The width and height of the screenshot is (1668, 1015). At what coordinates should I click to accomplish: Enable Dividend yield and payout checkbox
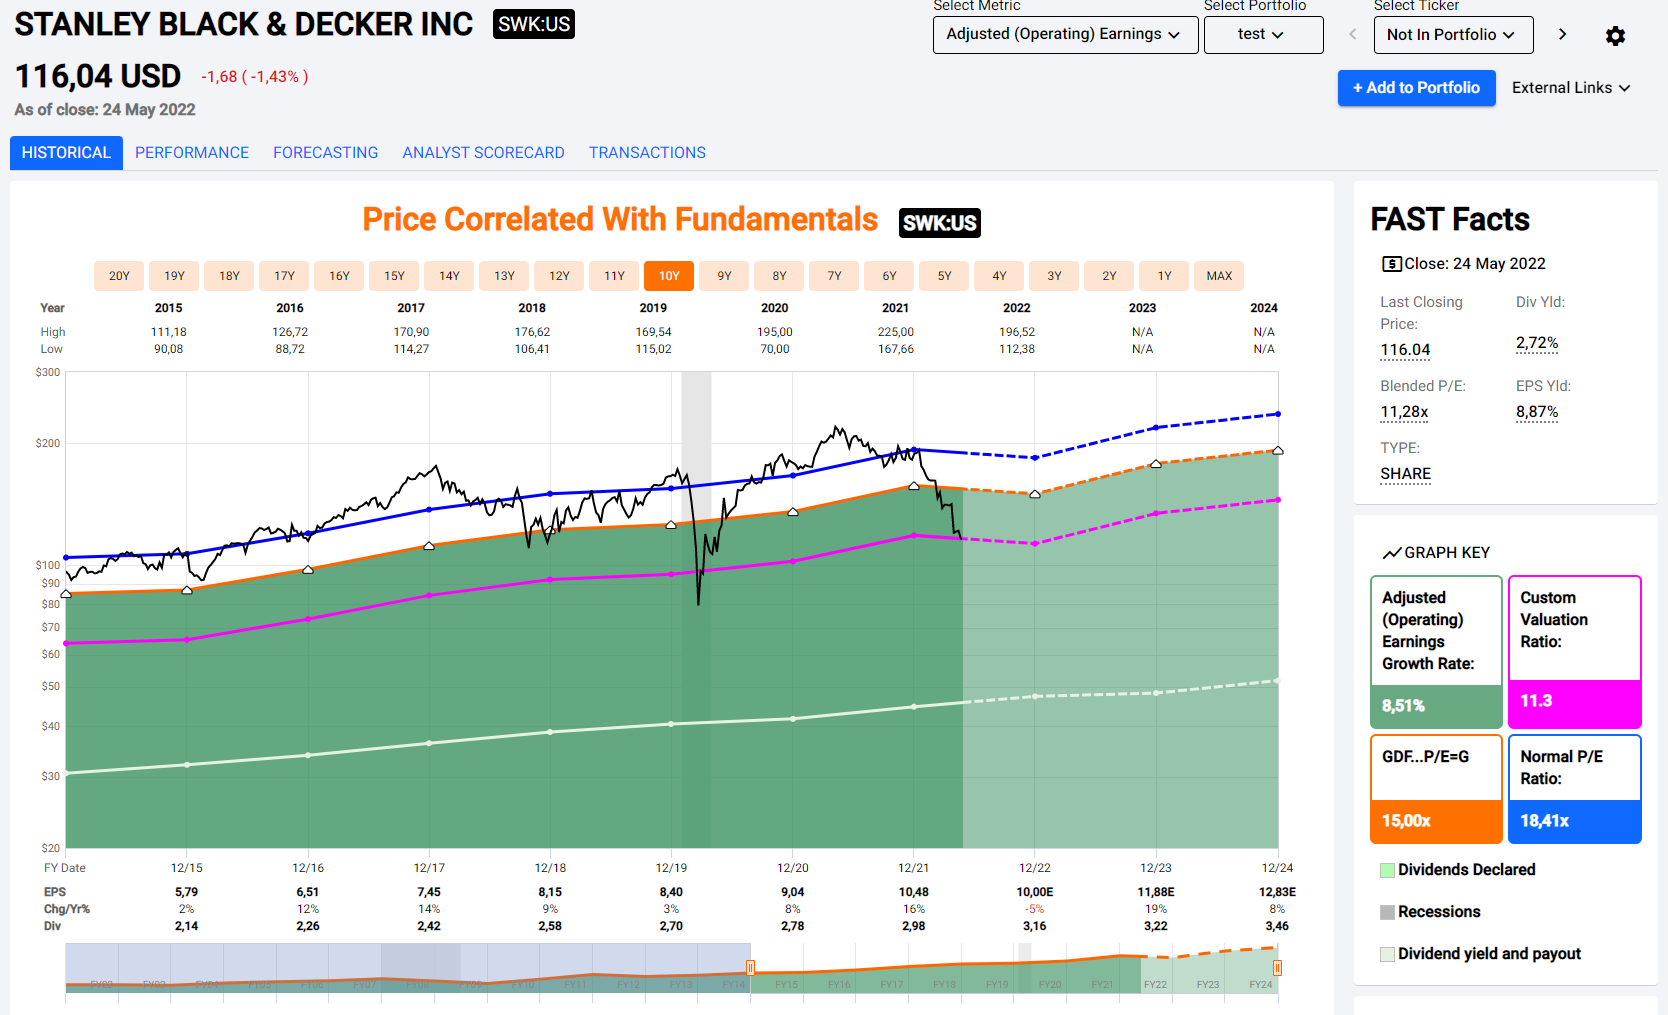1387,954
